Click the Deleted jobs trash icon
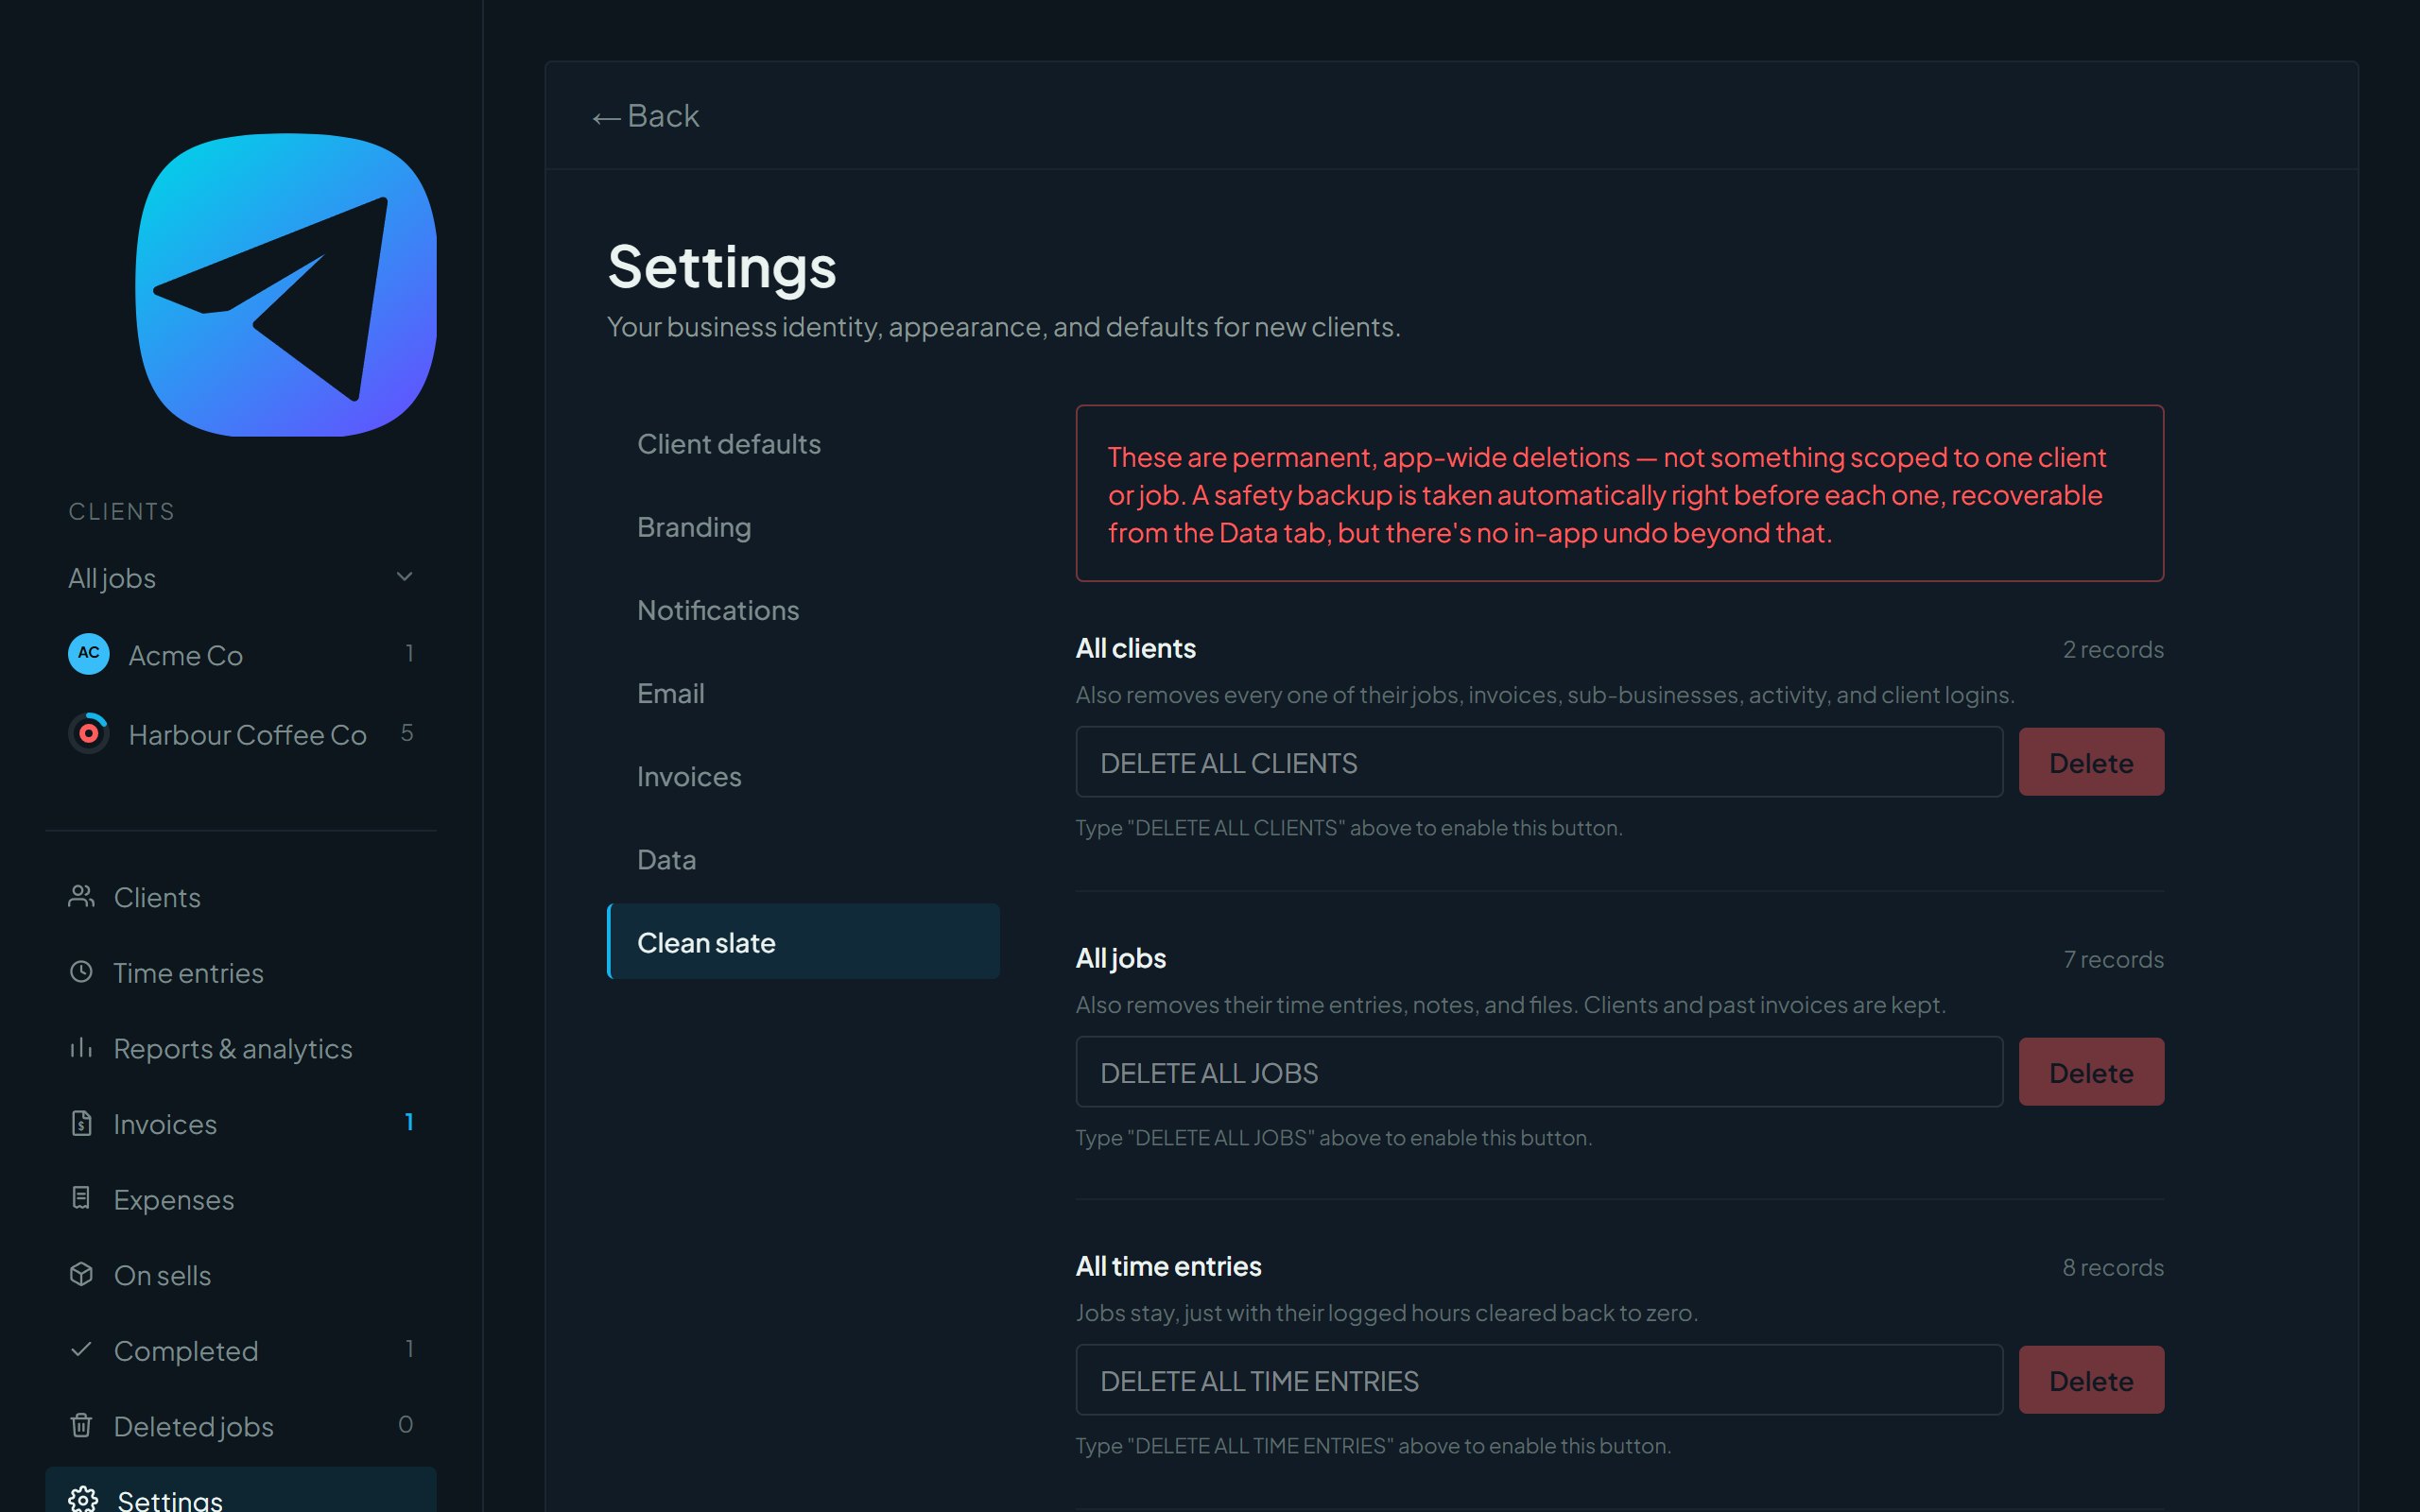This screenshot has height=1512, width=2420. tap(81, 1426)
